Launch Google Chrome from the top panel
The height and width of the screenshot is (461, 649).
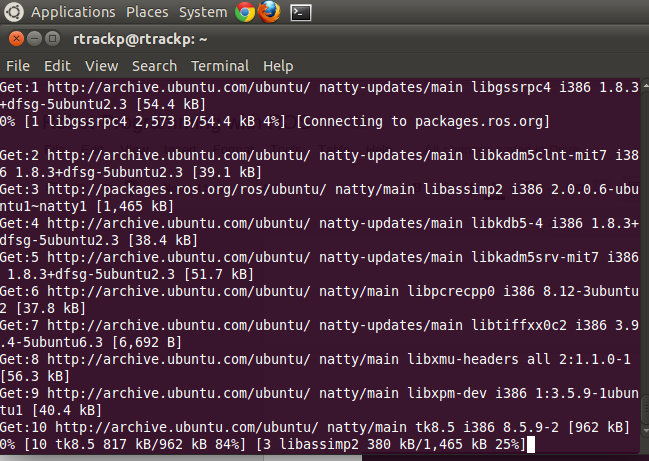pos(245,12)
